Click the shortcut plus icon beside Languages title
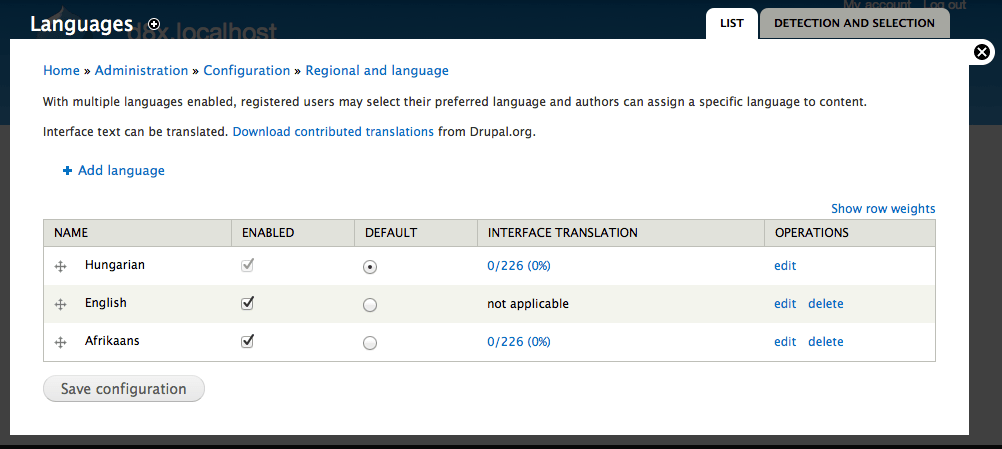The image size is (1002, 449). pos(153,24)
